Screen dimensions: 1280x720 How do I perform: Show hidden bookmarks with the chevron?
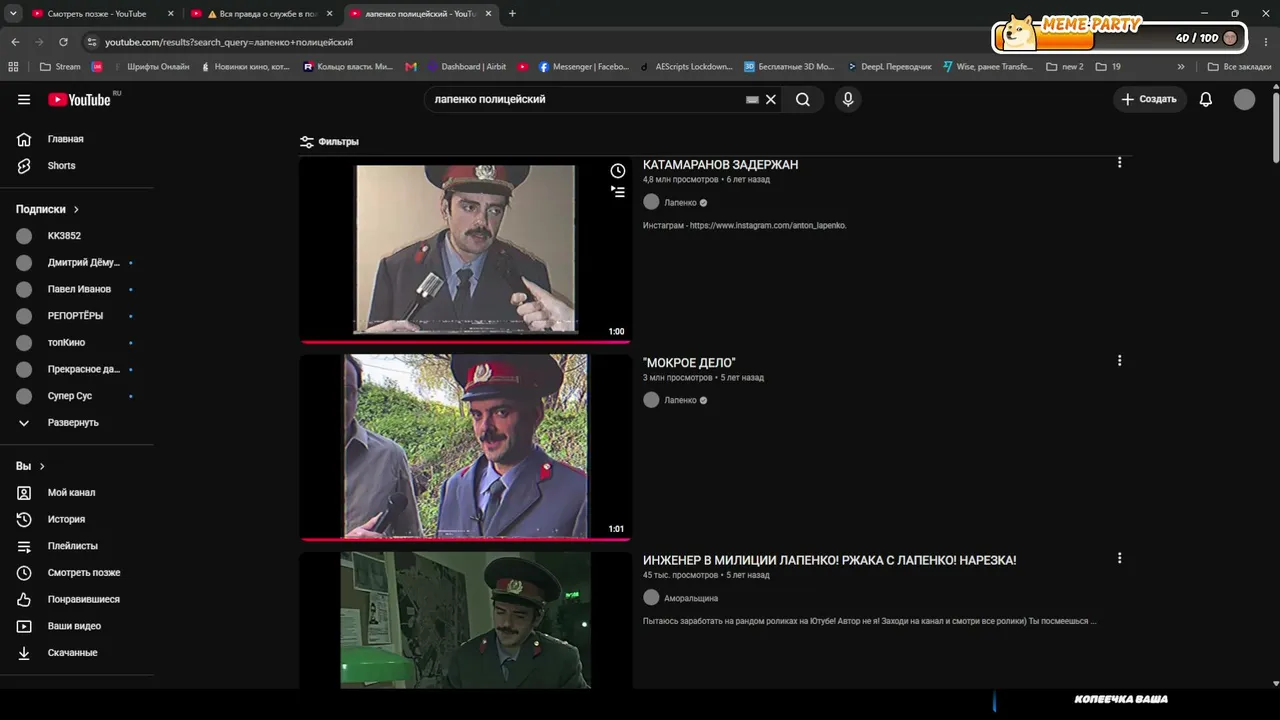coord(1181,67)
